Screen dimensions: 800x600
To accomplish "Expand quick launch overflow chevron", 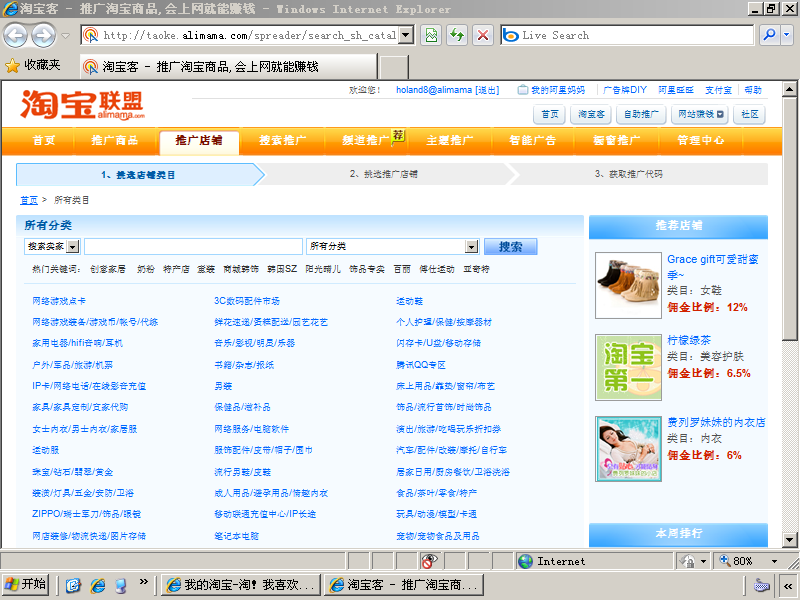I will [143, 582].
